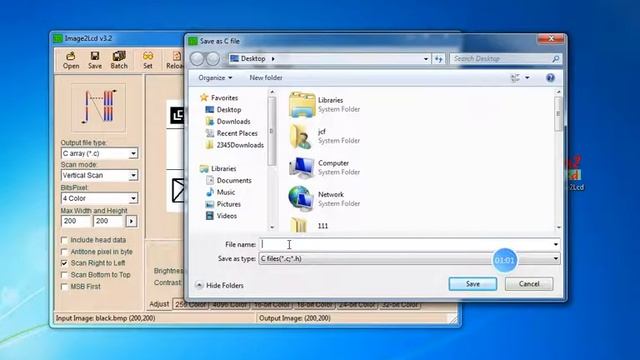The height and width of the screenshot is (360, 640).
Task: Open the Save as type dropdown
Action: point(409,259)
